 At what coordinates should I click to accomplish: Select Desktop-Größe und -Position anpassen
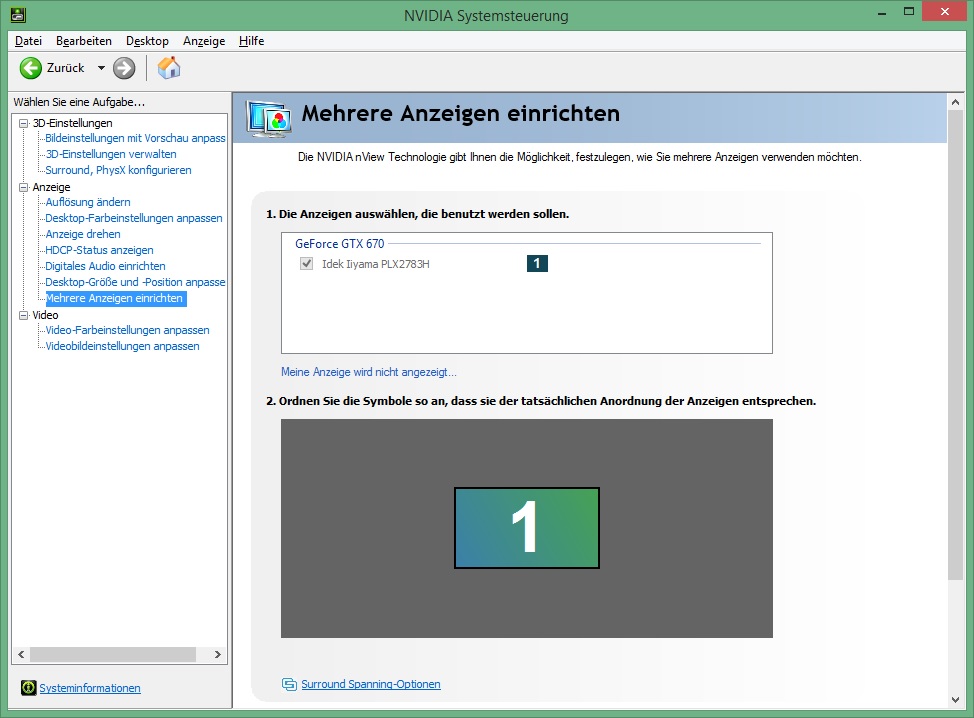click(135, 282)
